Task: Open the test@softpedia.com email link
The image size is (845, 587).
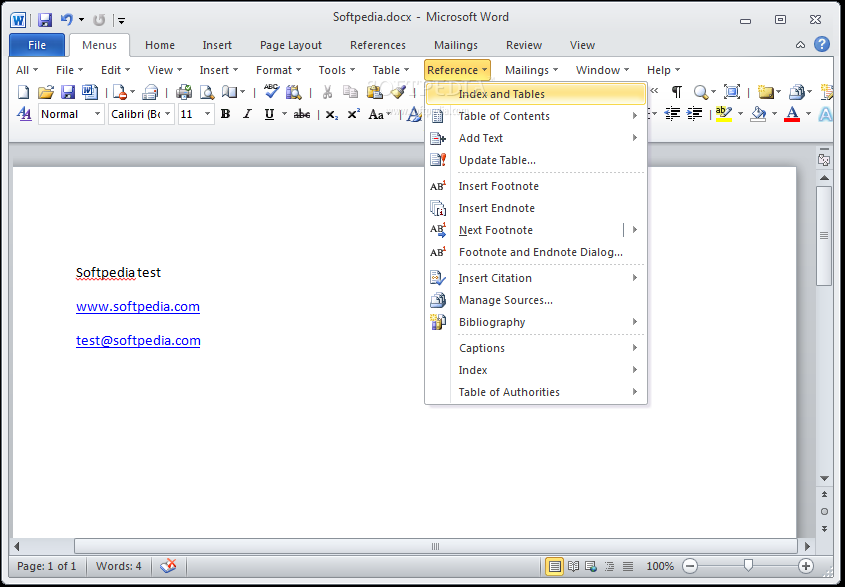Action: [138, 341]
